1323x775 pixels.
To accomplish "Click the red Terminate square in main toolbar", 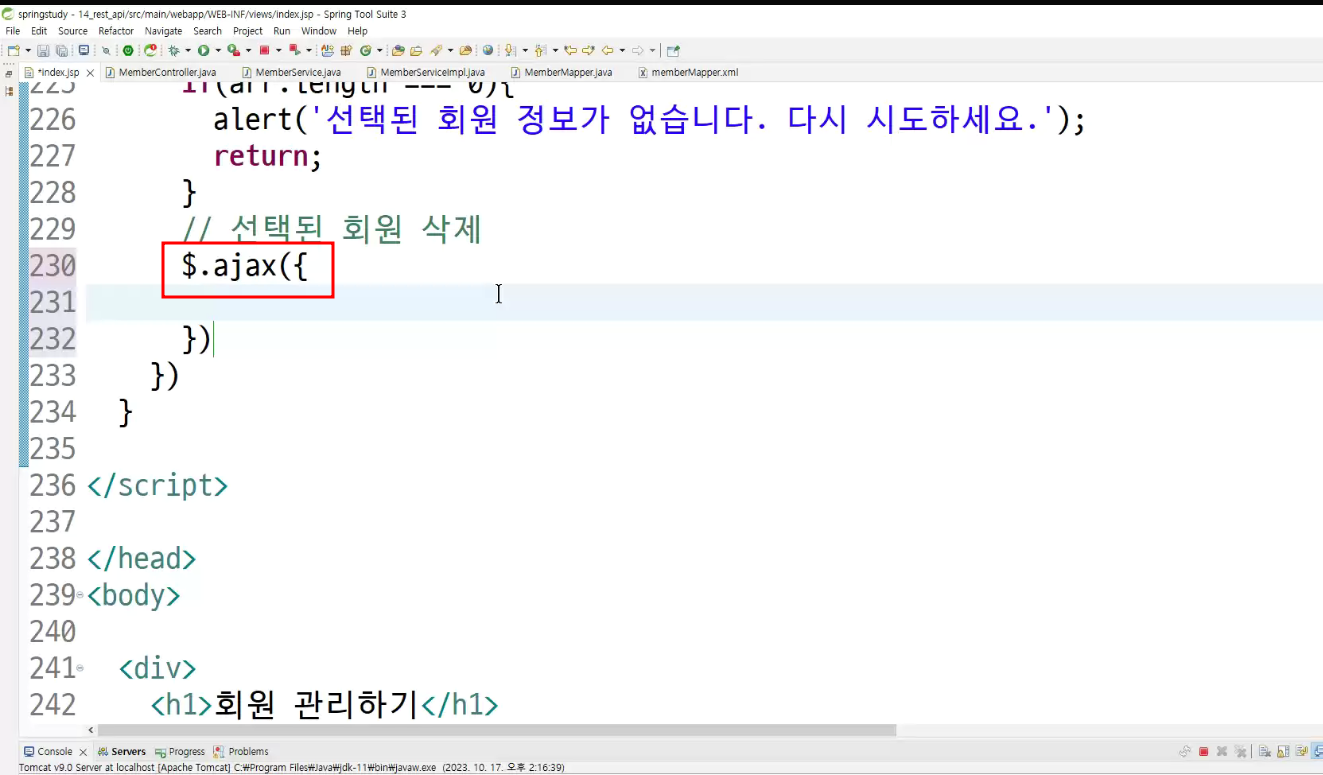I will click(x=264, y=50).
